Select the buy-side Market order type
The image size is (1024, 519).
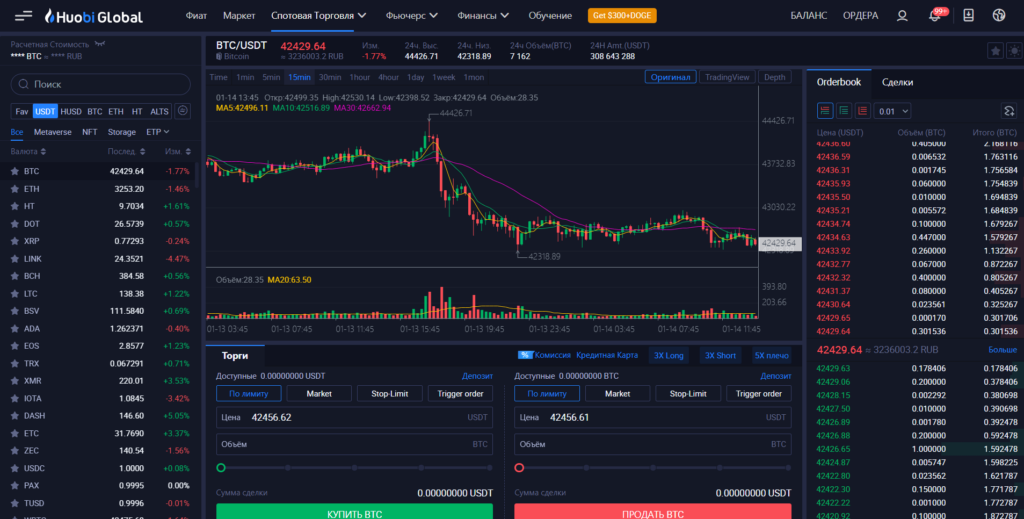[x=319, y=394]
